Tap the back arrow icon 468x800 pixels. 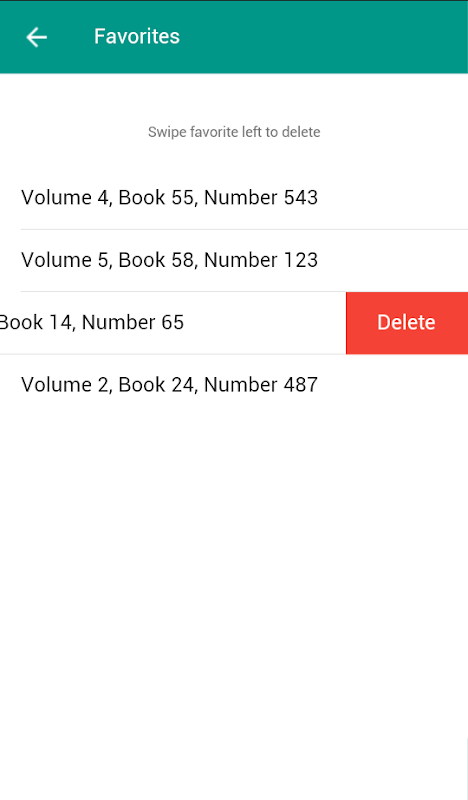point(36,37)
